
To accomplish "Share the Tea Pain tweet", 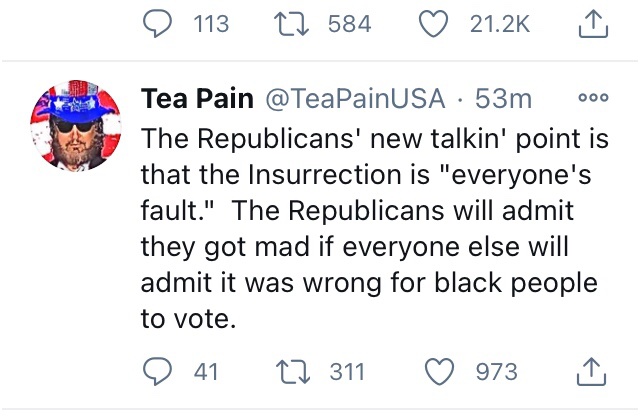I will pos(594,373).
